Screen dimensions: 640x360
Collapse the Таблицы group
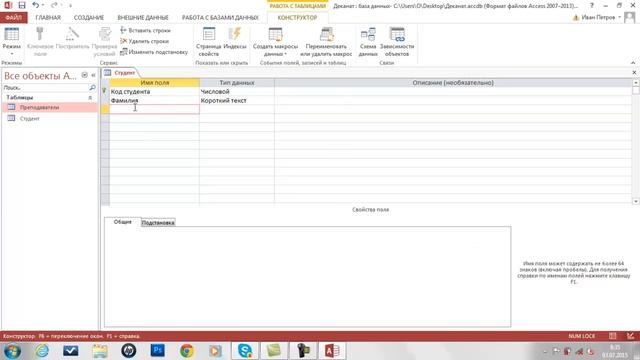coord(90,98)
